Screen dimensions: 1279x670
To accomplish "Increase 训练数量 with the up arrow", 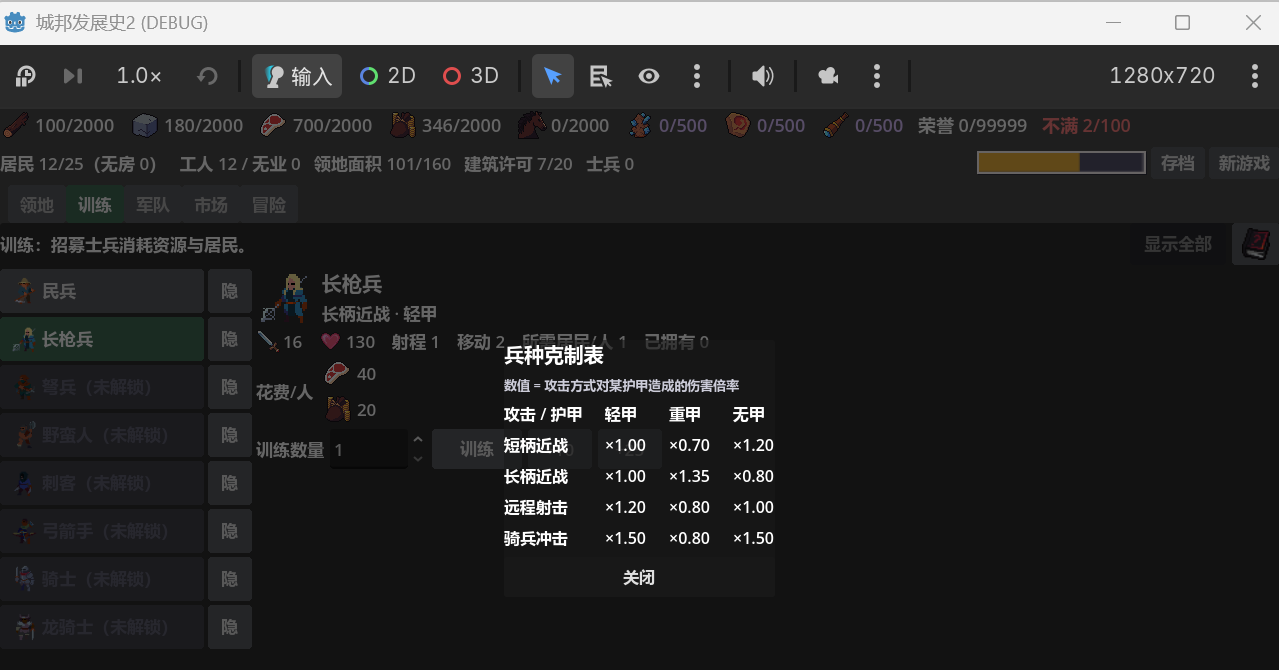I will click(418, 439).
